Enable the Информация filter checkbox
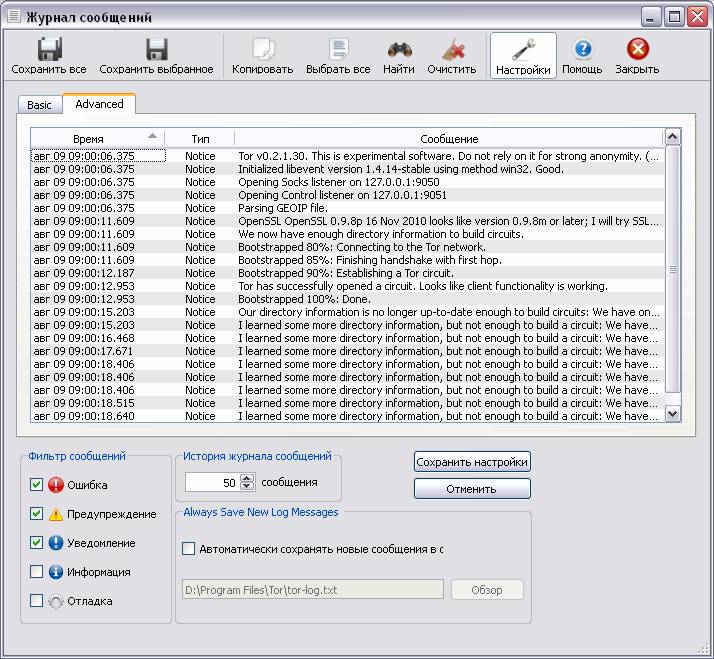This screenshot has height=659, width=714. pos(37,572)
